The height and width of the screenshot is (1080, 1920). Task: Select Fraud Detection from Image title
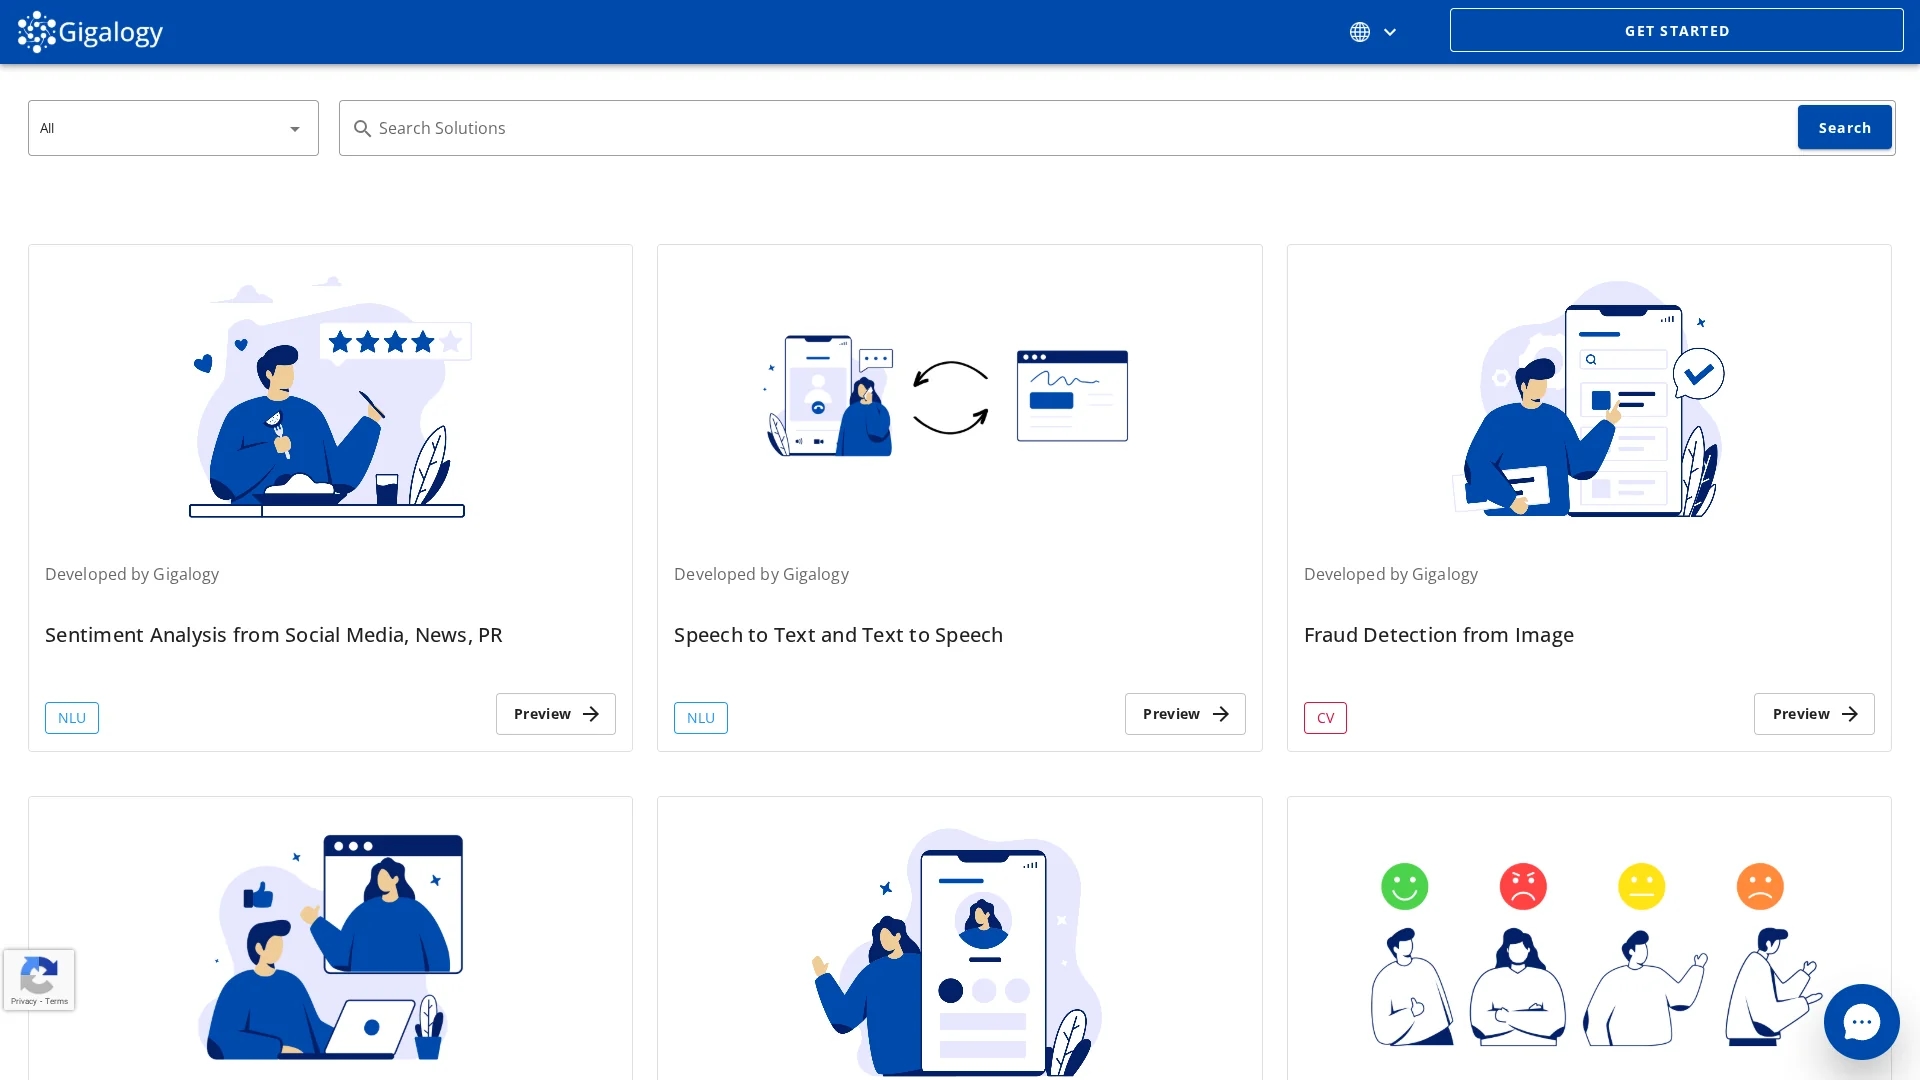tap(1438, 635)
